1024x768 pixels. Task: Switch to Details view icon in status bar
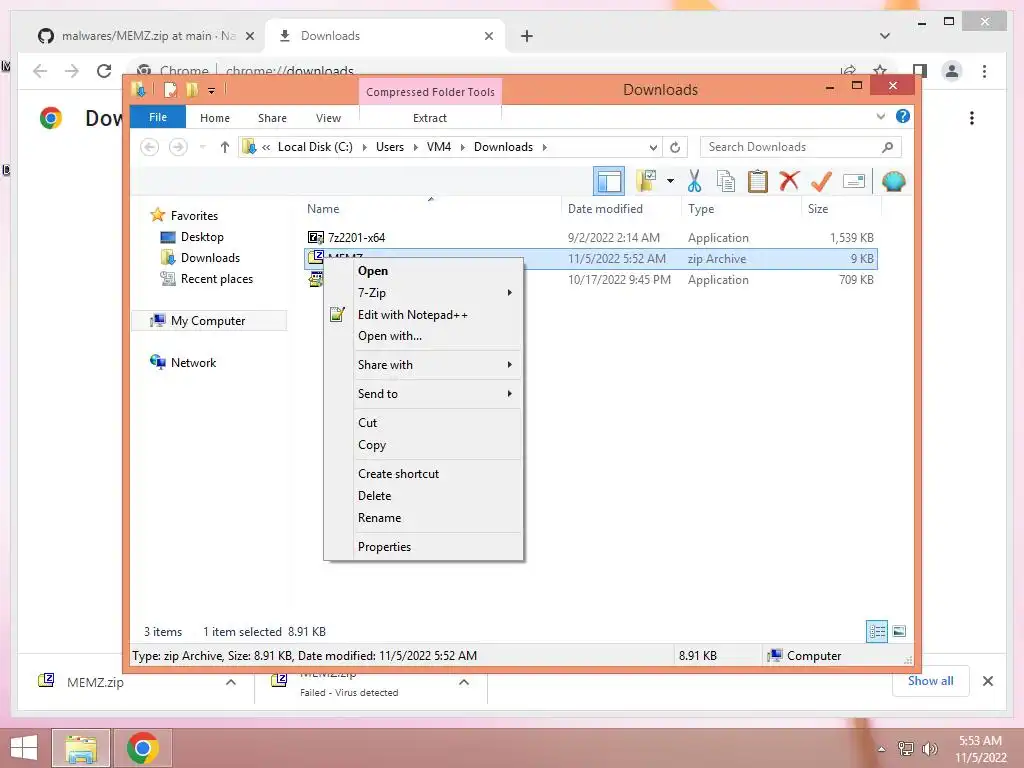[877, 632]
